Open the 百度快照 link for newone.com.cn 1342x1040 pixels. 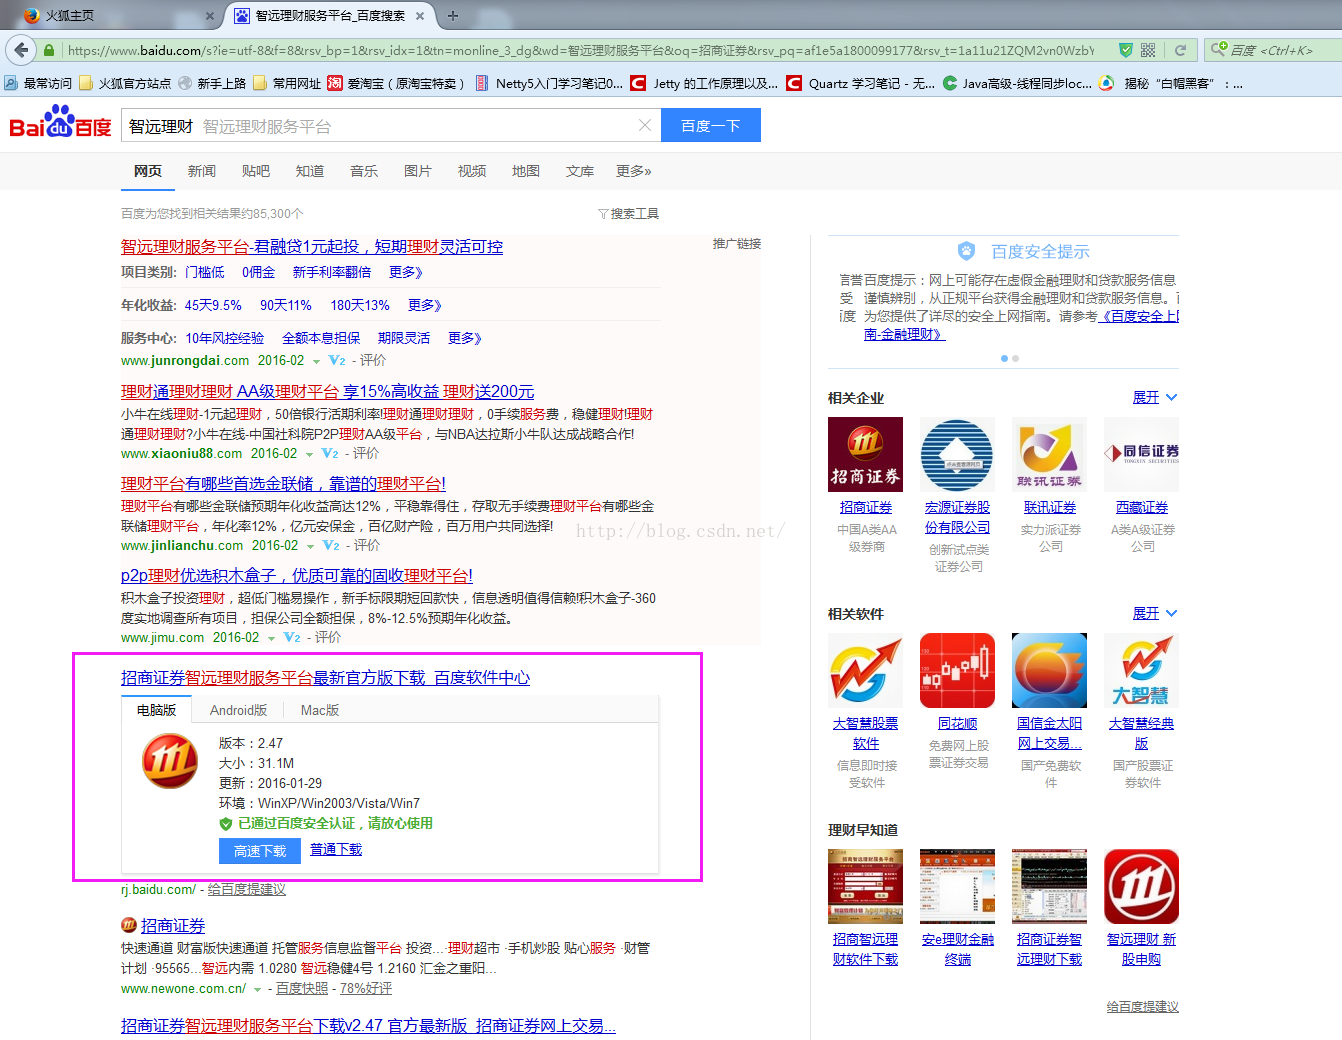tap(302, 988)
